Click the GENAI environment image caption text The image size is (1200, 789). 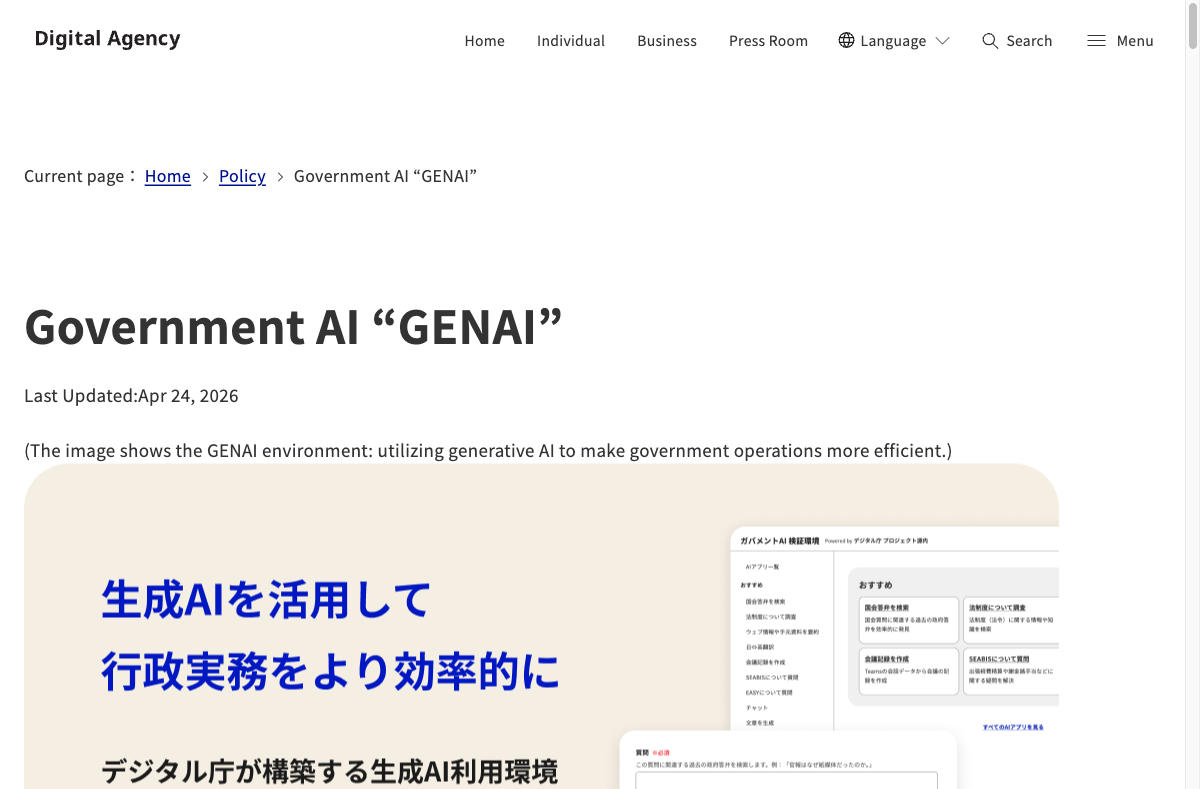pyautogui.click(x=488, y=451)
